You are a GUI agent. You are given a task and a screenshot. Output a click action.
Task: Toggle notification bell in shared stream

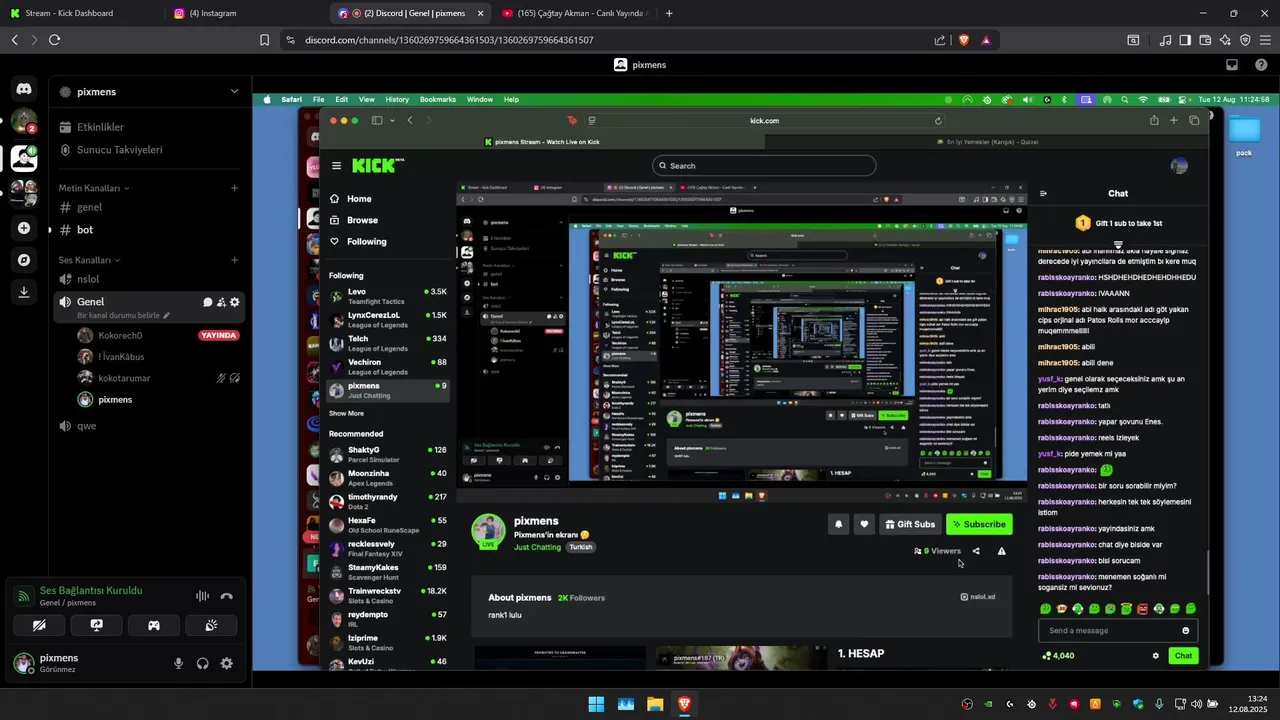[x=838, y=524]
